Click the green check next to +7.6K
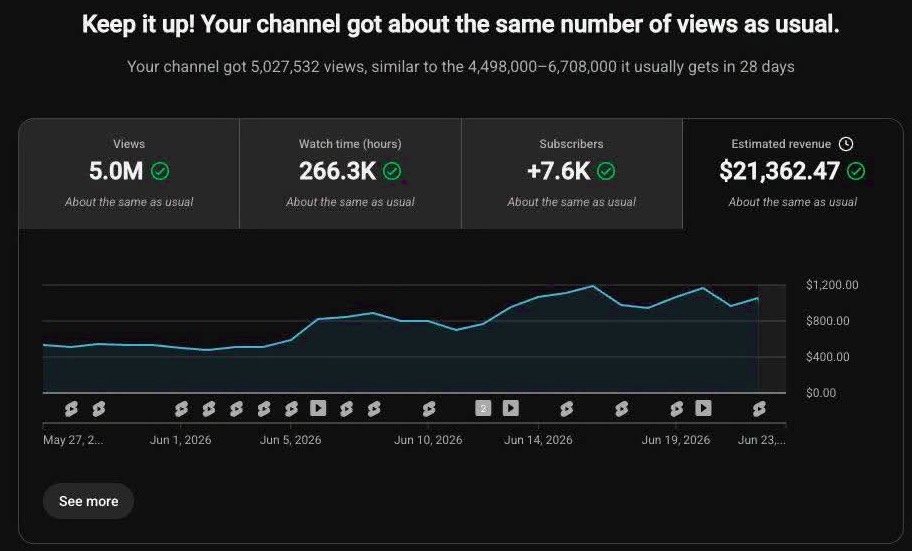Viewport: 912px width, 551px height. (x=606, y=171)
